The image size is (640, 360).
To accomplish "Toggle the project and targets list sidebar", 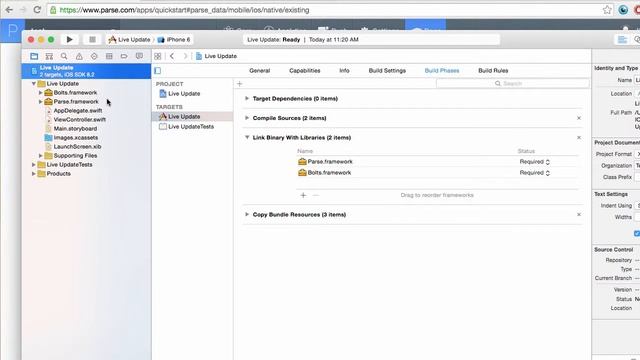I will click(x=158, y=71).
